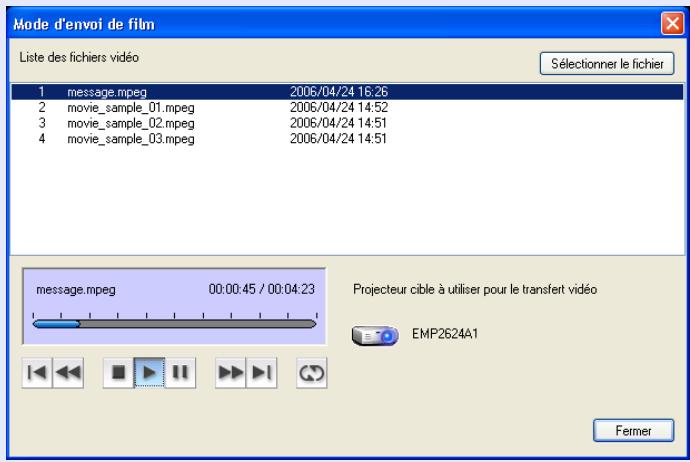
Task: Click the Fermer button
Action: pos(633,430)
